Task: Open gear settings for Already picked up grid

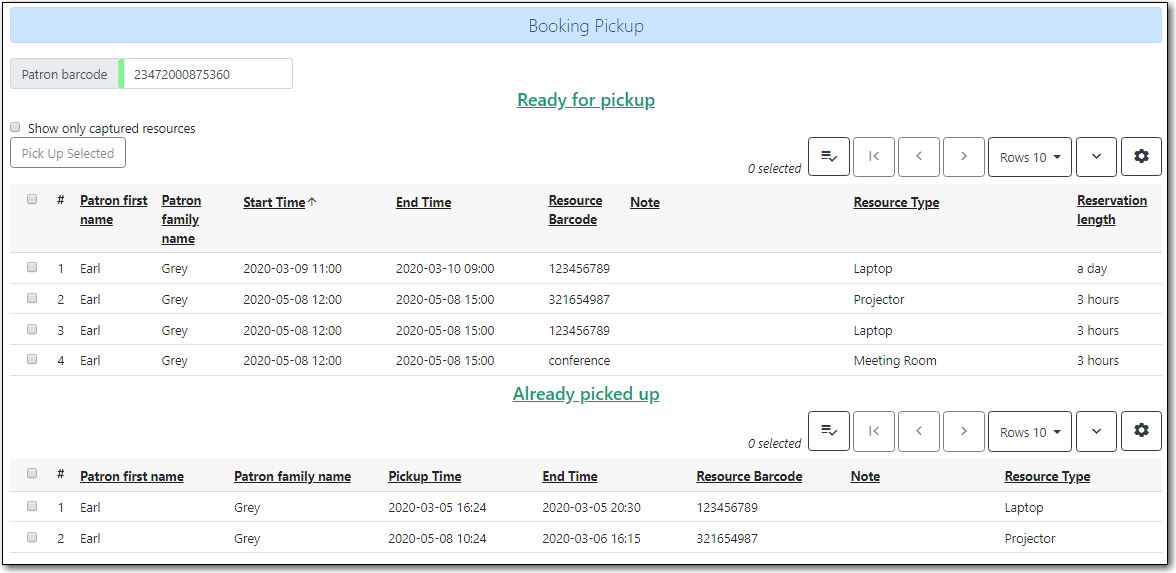Action: (1141, 432)
